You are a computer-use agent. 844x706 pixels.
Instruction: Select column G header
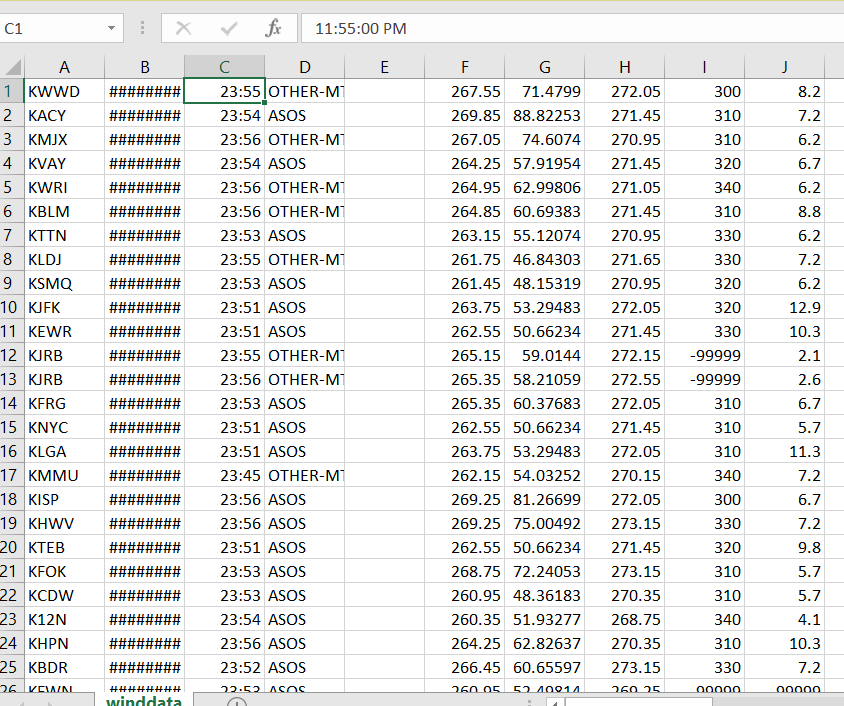pos(545,67)
